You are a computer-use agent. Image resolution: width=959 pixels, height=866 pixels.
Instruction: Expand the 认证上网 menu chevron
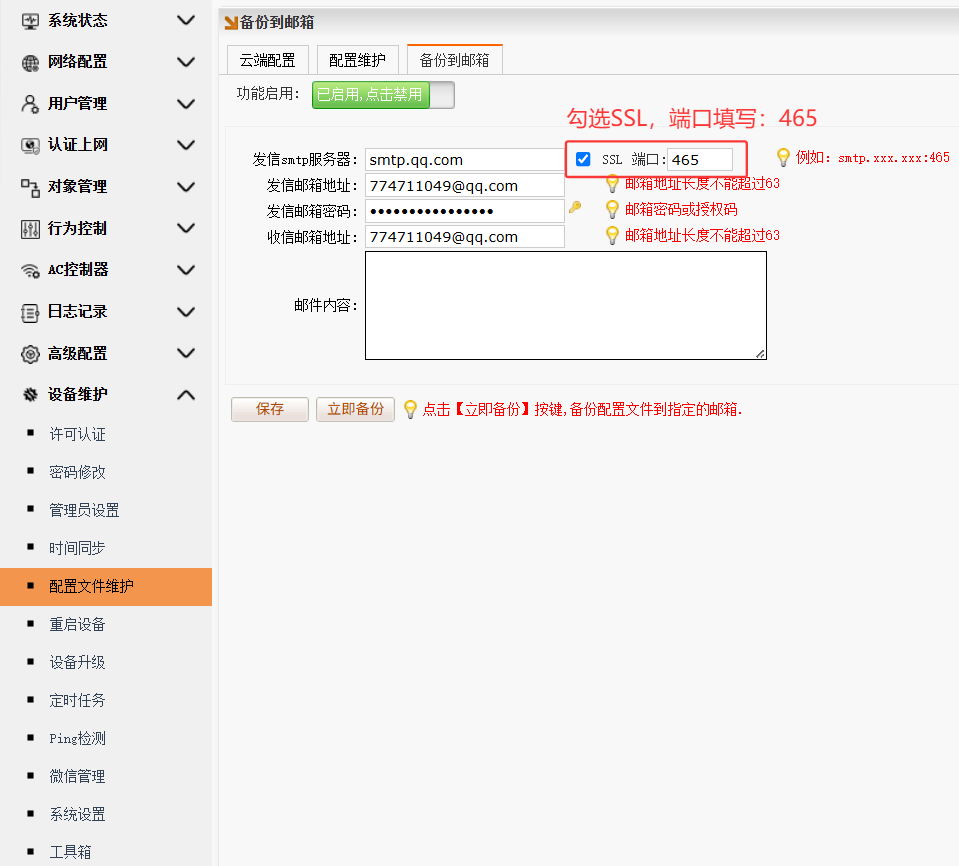[186, 145]
